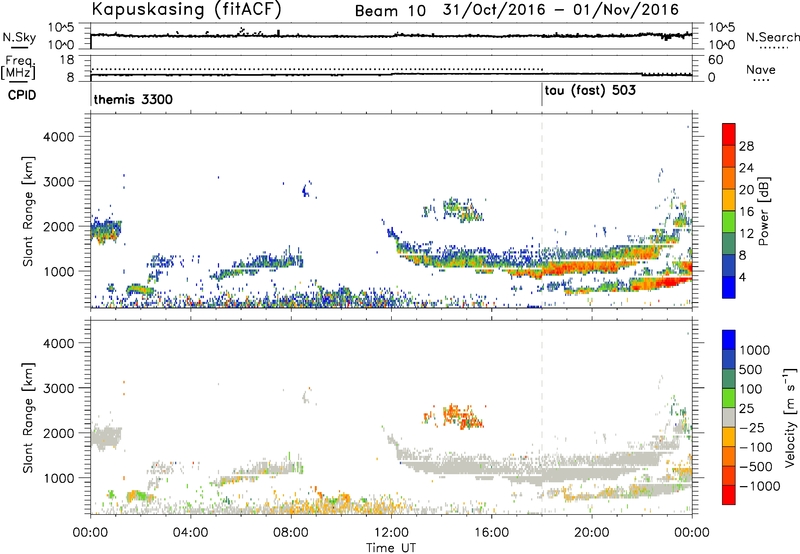This screenshot has height=554, width=800.
Task: Click the '28' dB colorbar tick label
Action: 746,146
